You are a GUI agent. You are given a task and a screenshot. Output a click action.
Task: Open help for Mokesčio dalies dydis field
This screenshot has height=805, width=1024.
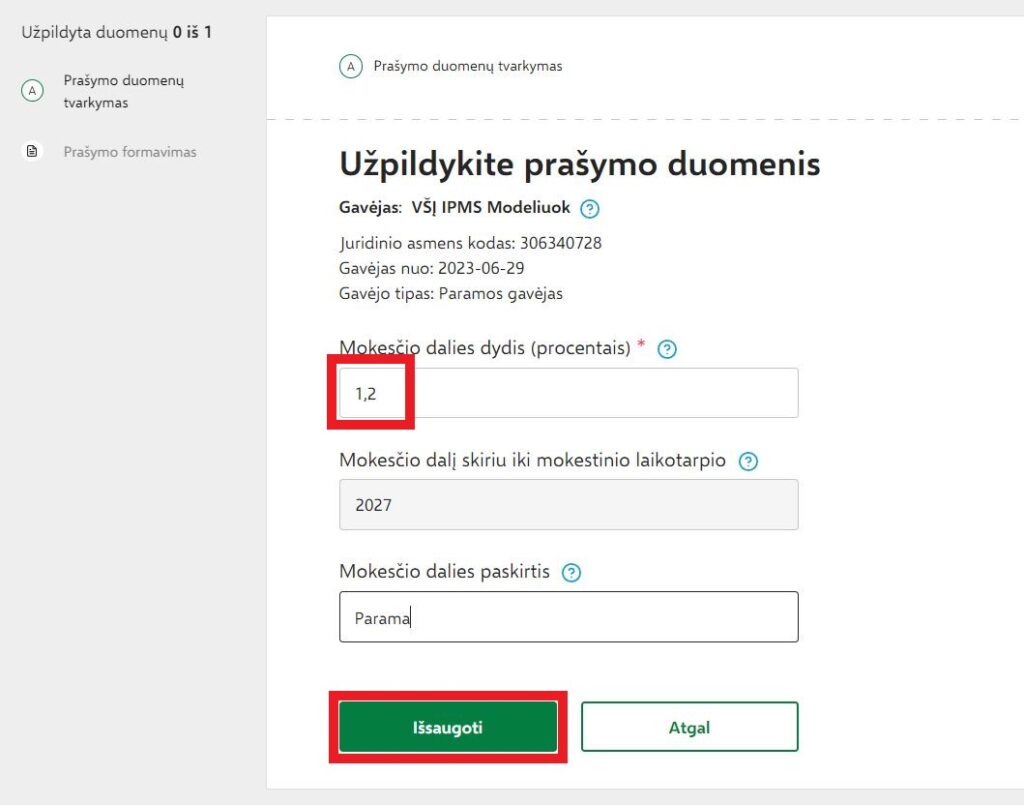[x=668, y=349]
